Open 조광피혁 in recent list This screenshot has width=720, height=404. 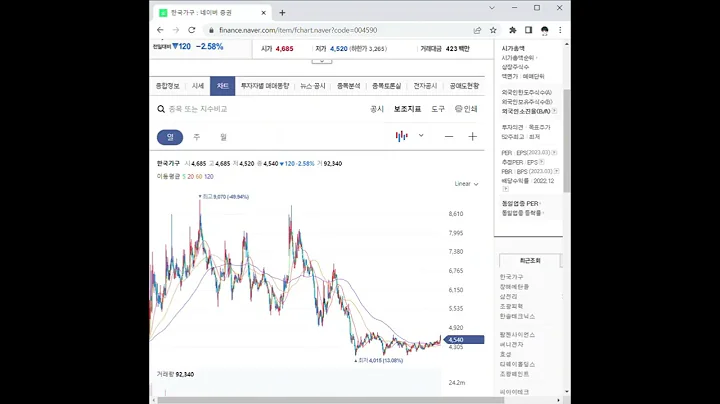click(x=511, y=306)
